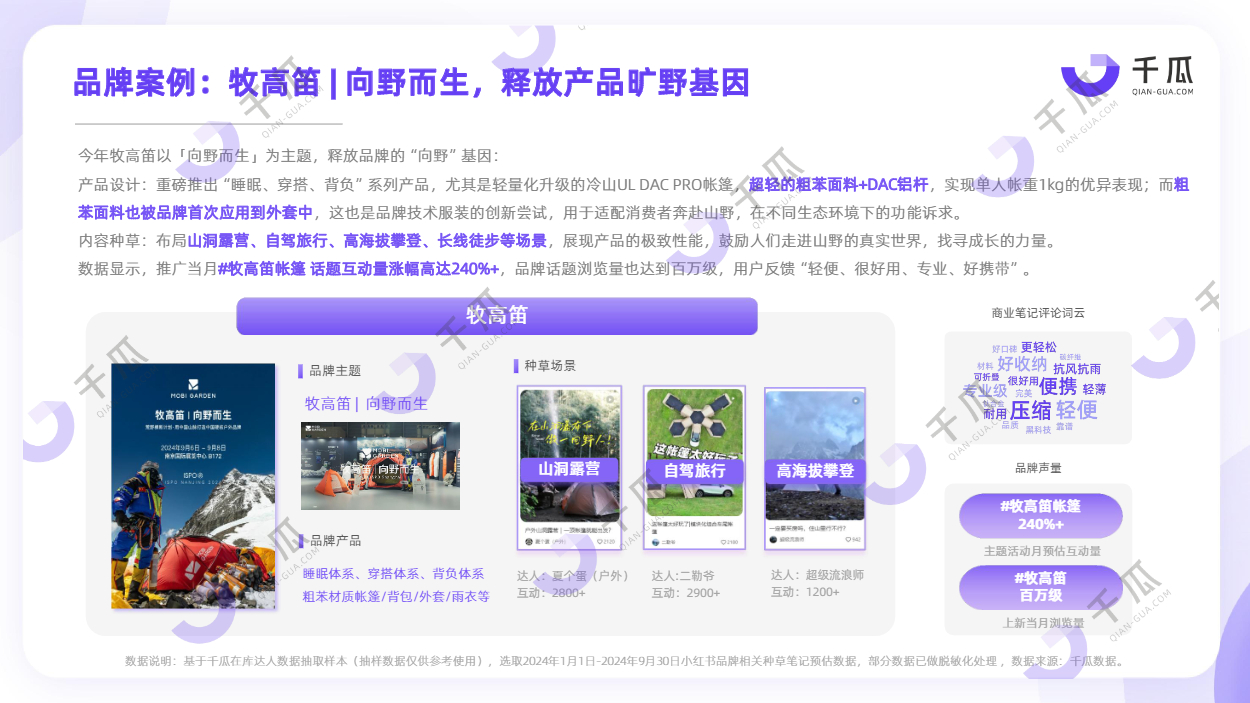This screenshot has height=703, width=1250.
Task: Click the heart like icon on the 高海拔攀登 card
Action: 847,539
